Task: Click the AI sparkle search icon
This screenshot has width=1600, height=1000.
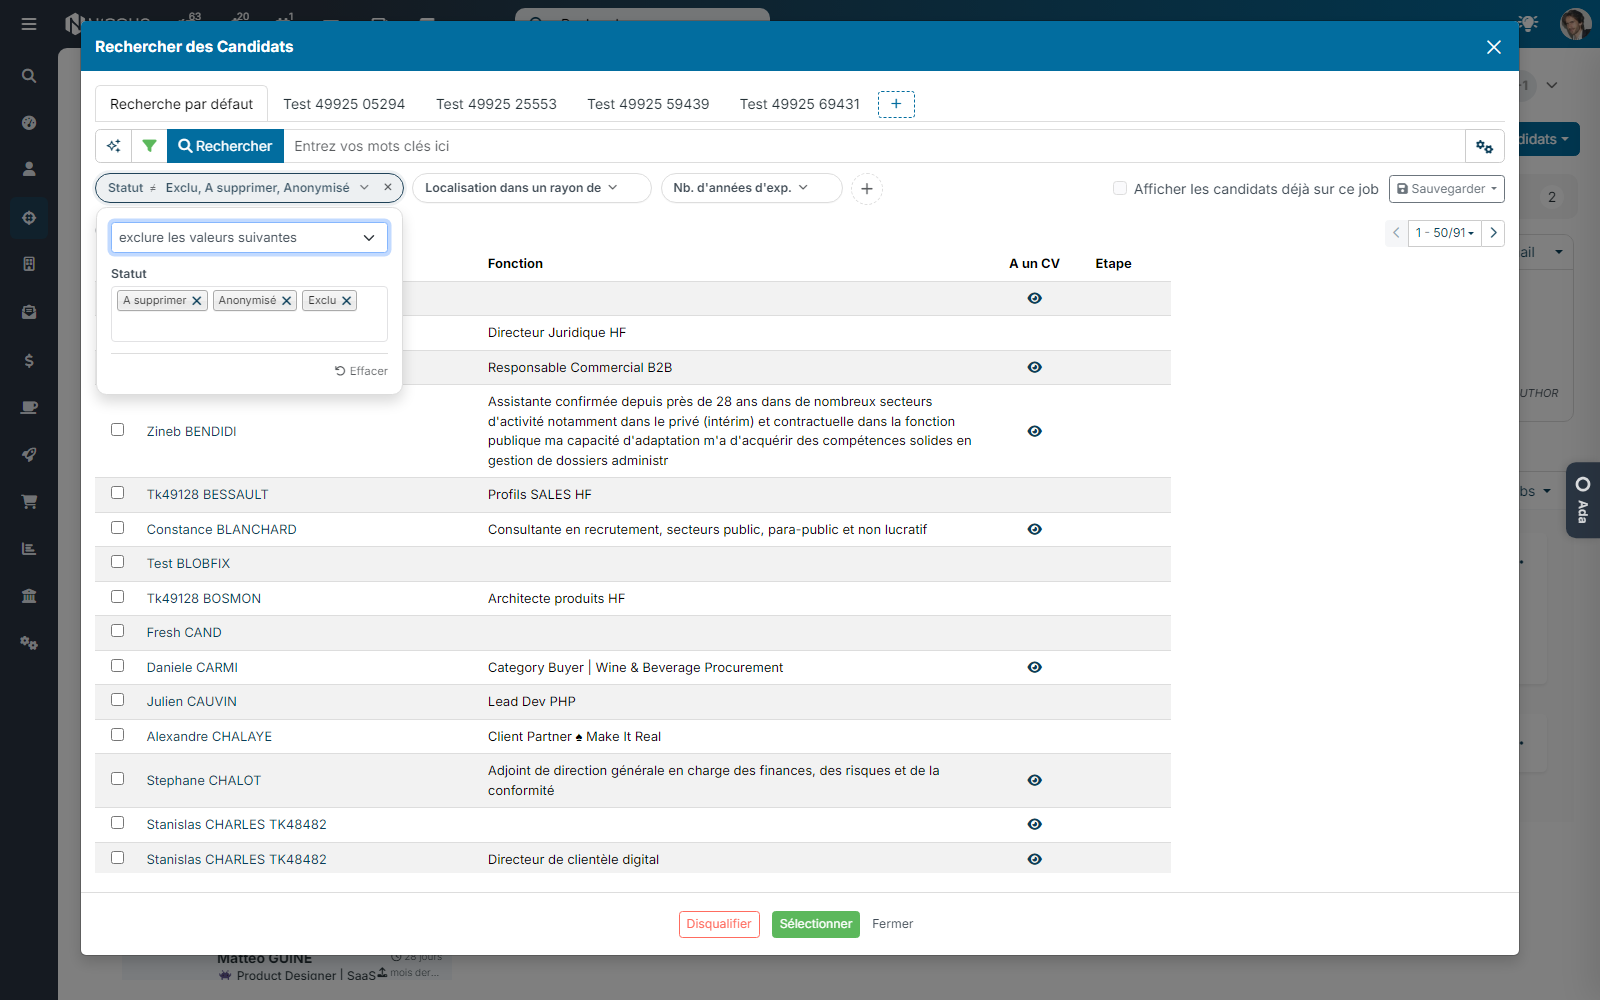Action: pyautogui.click(x=114, y=146)
